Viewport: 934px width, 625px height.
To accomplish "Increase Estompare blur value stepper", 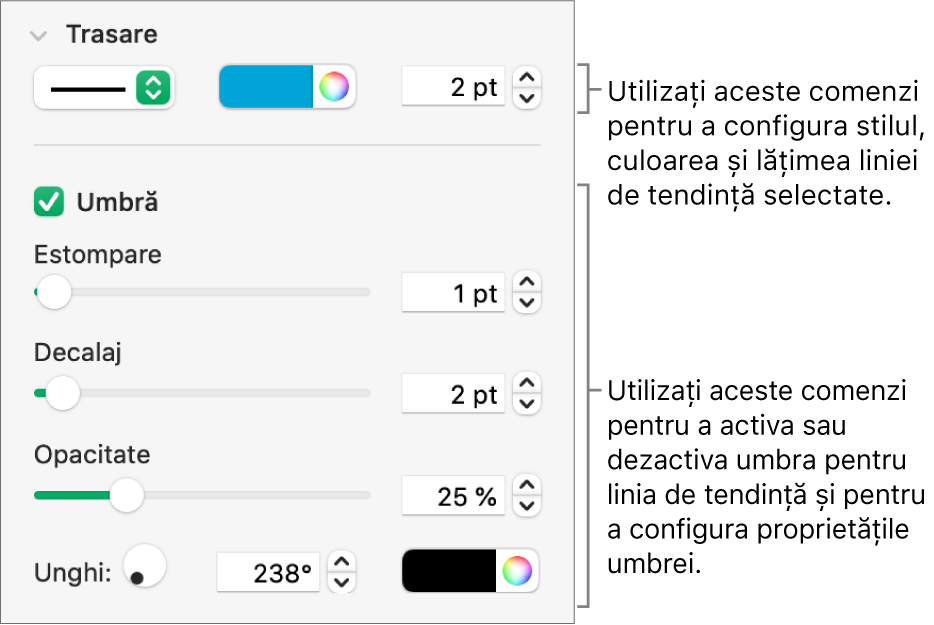I will [529, 283].
